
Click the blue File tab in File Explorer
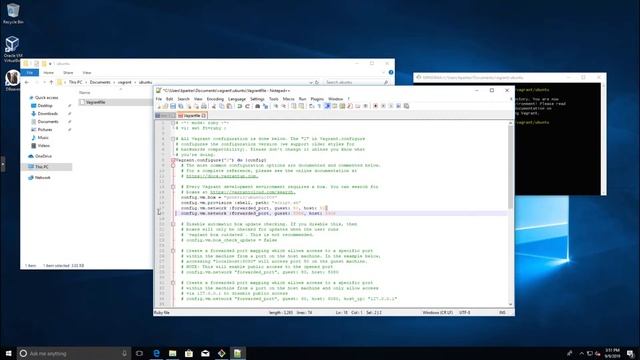(30, 73)
